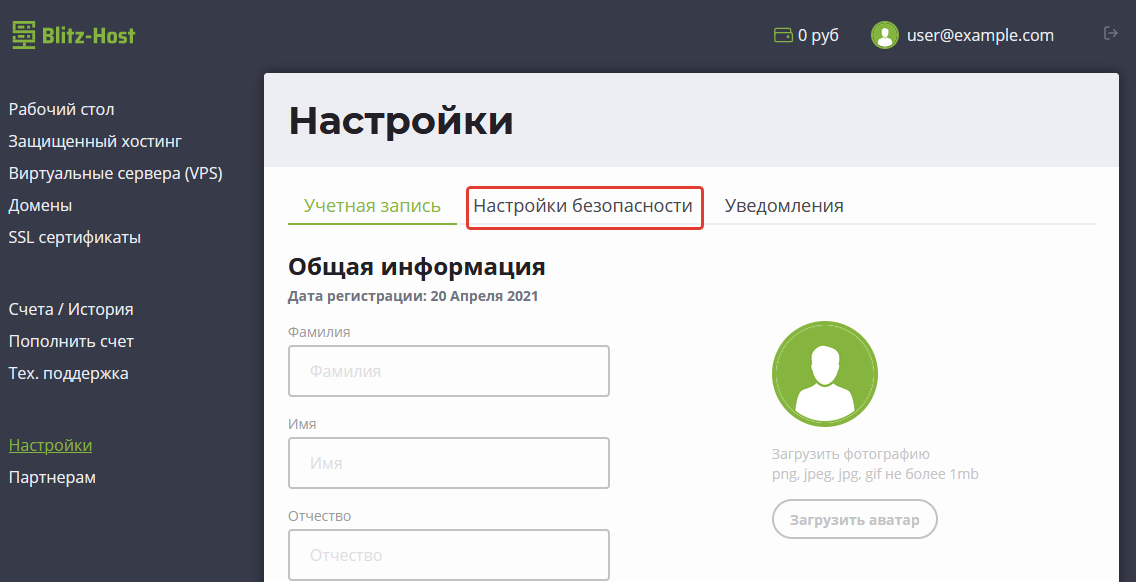Open Тех. поддержка page
The image size is (1136, 582).
[x=68, y=373]
